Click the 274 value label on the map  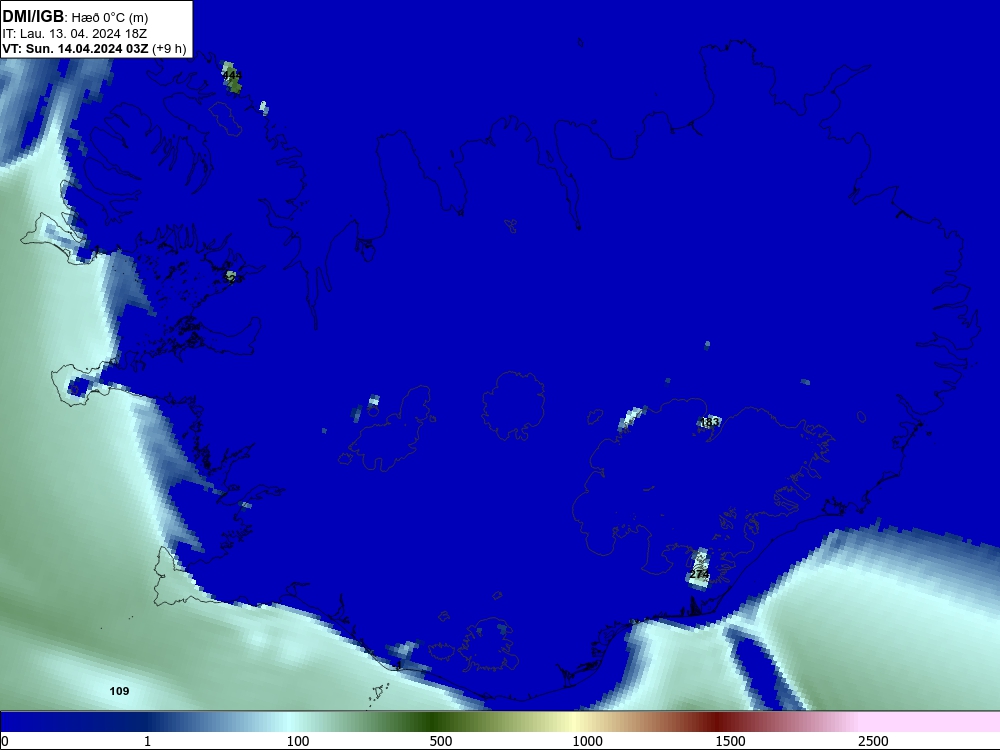coord(699,575)
